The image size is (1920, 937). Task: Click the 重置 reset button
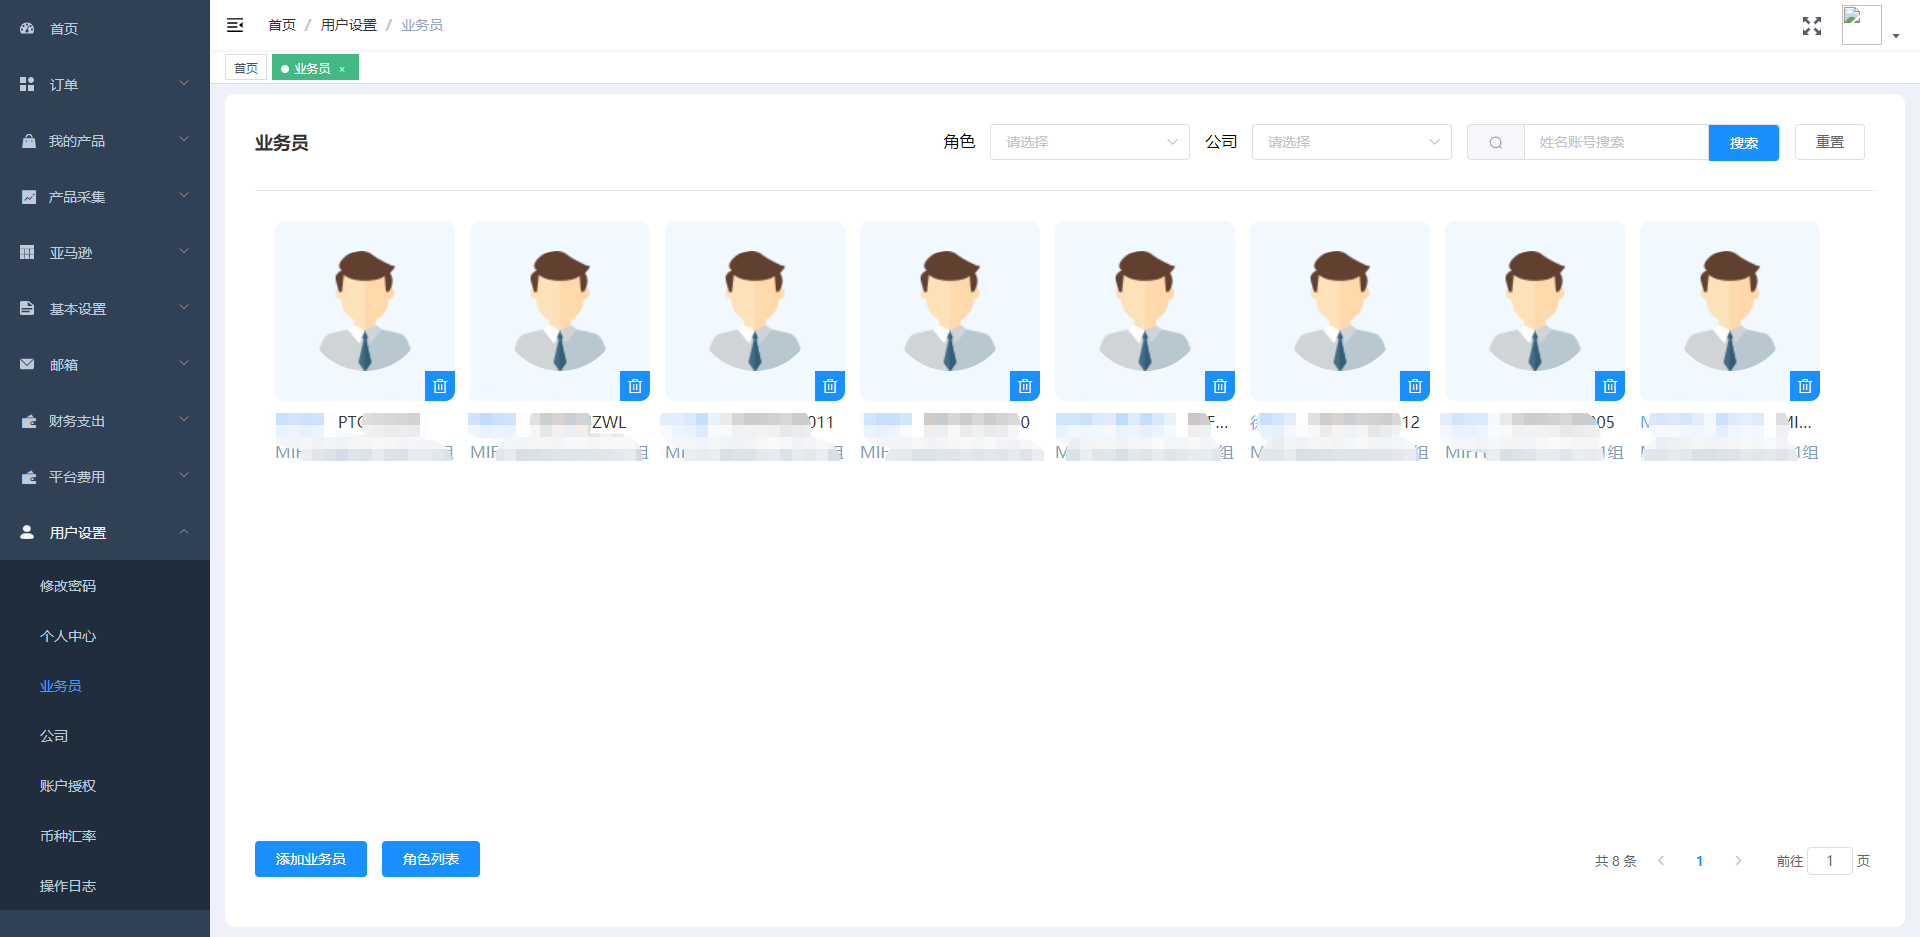1829,142
